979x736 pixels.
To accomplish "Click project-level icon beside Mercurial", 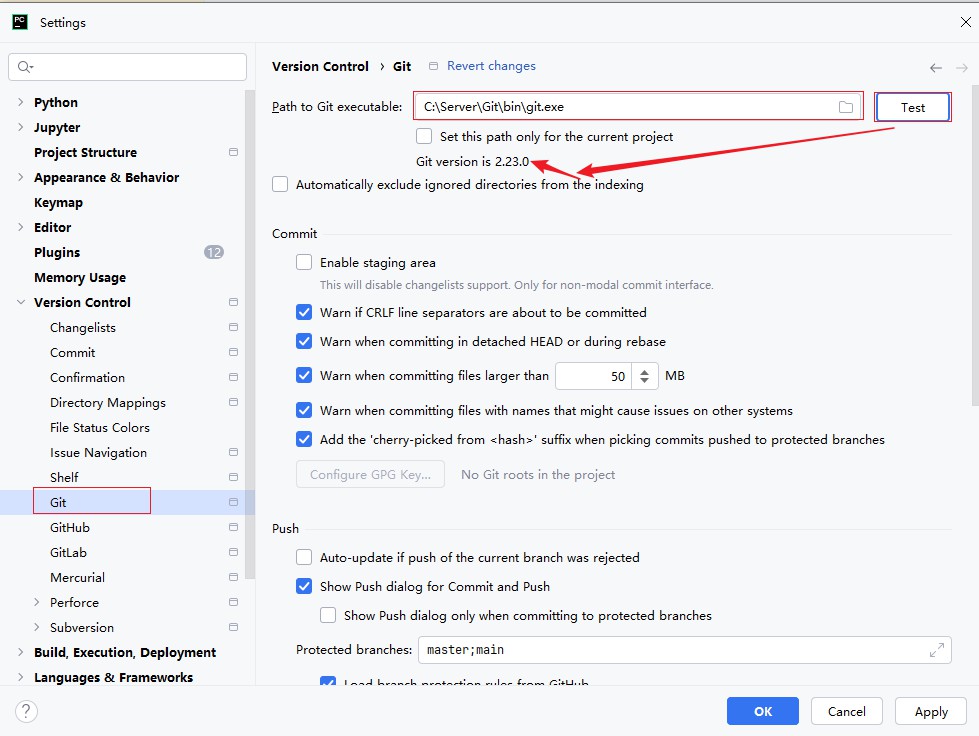I will (x=234, y=577).
